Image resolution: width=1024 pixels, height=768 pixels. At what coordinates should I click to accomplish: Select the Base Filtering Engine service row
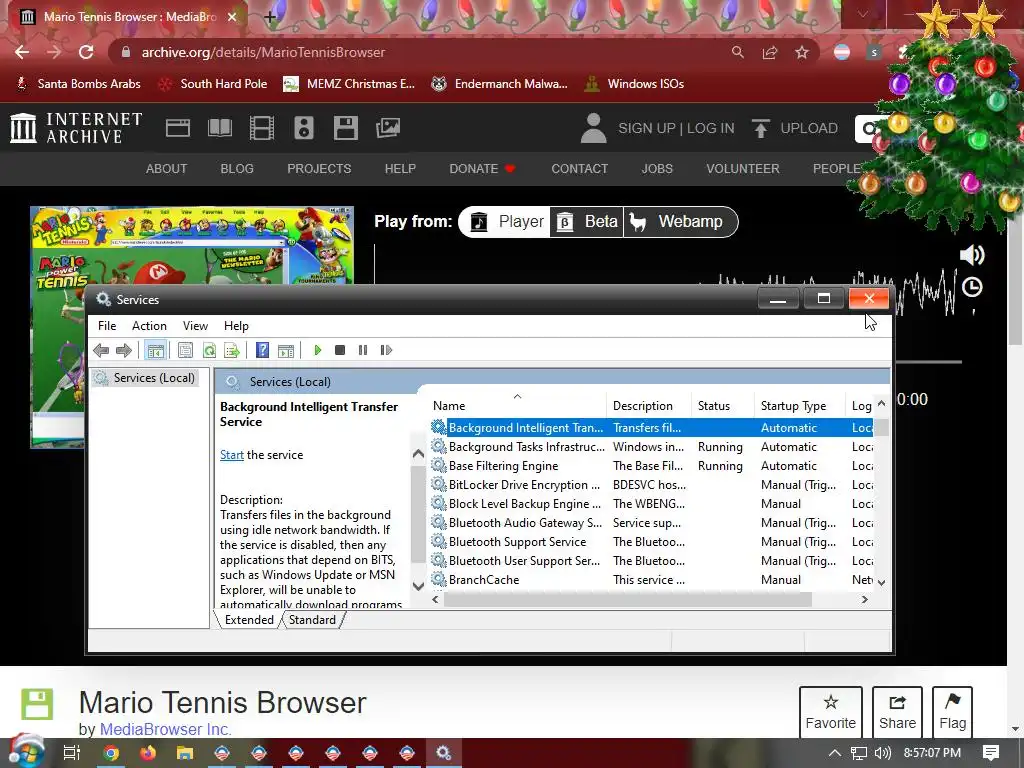(651, 466)
